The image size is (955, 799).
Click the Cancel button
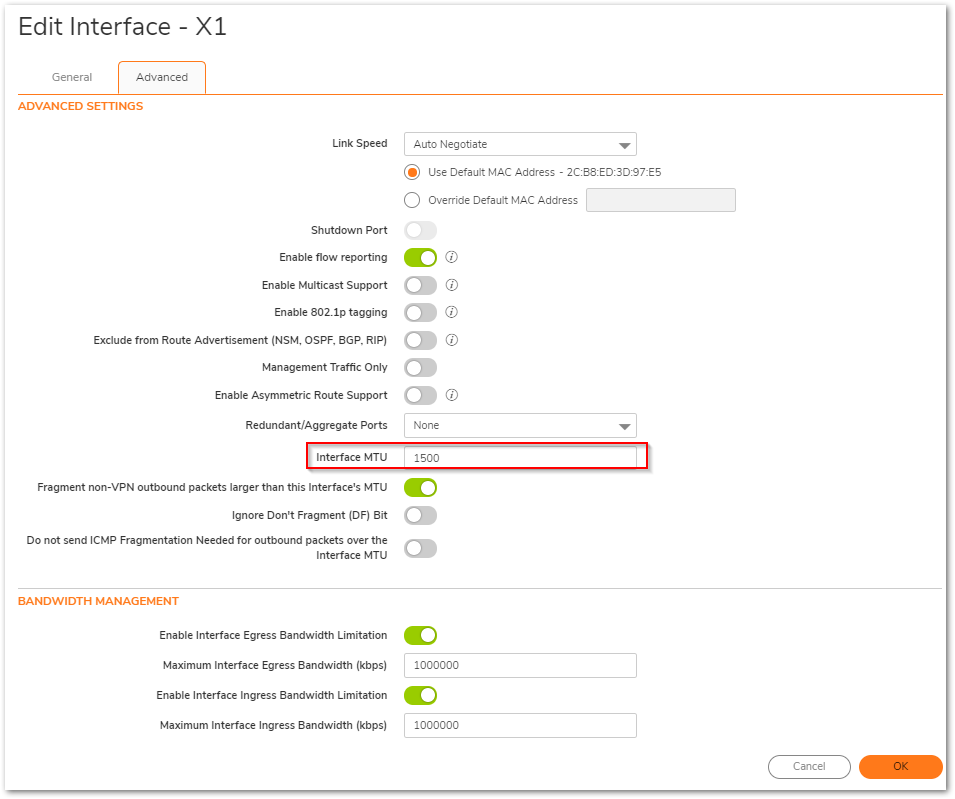pos(809,767)
